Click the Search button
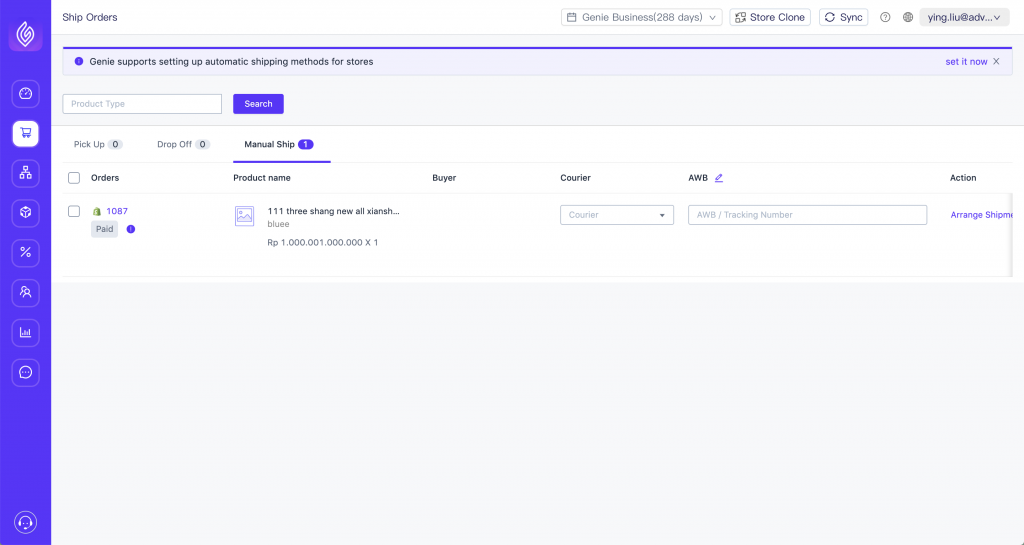 pyautogui.click(x=258, y=104)
